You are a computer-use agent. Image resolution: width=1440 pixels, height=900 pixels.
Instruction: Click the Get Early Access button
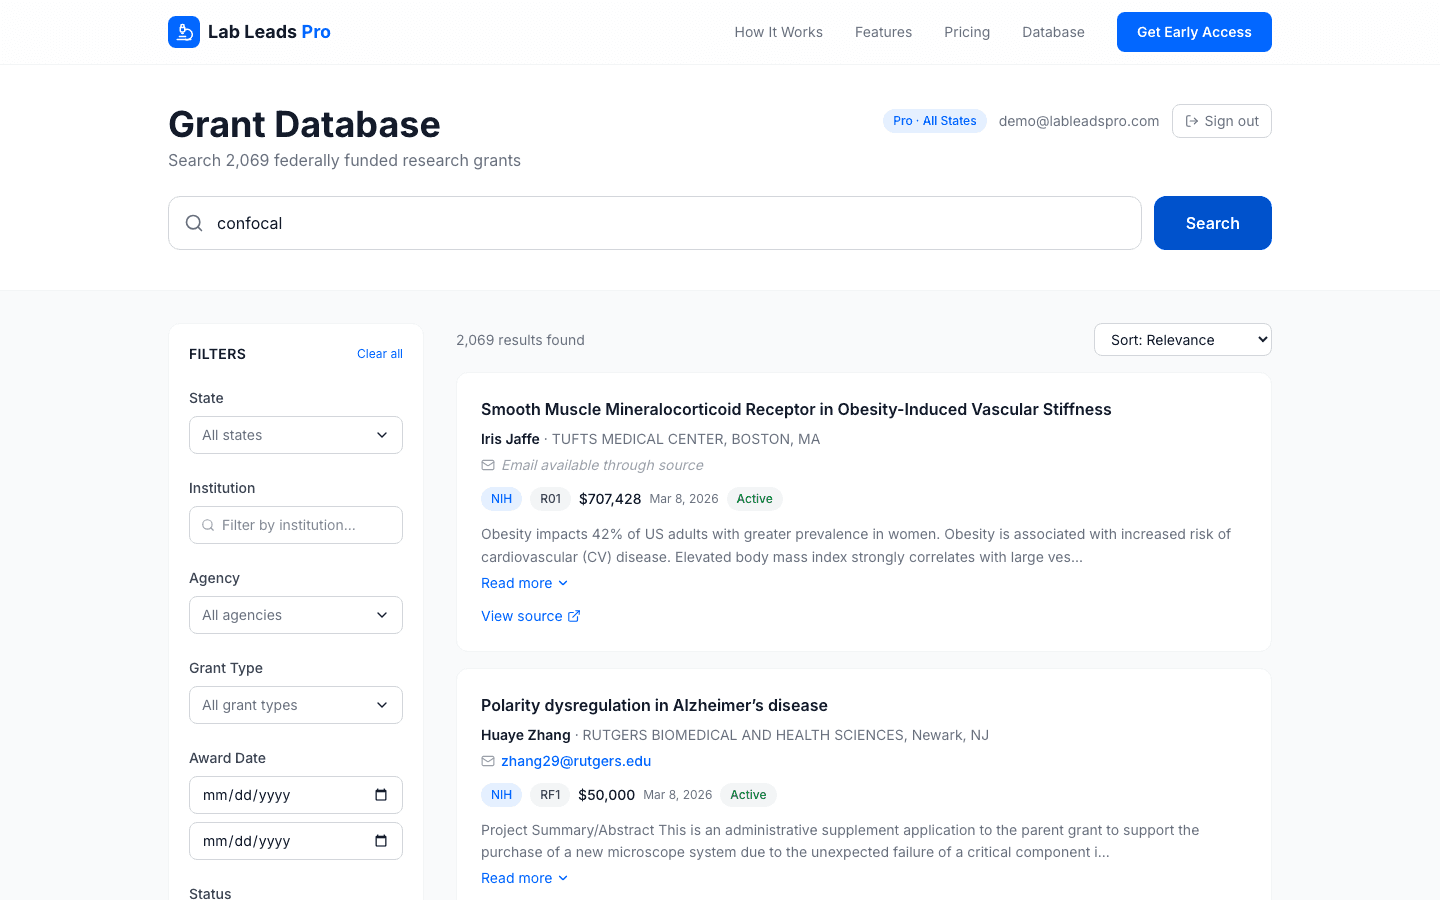[x=1194, y=32]
